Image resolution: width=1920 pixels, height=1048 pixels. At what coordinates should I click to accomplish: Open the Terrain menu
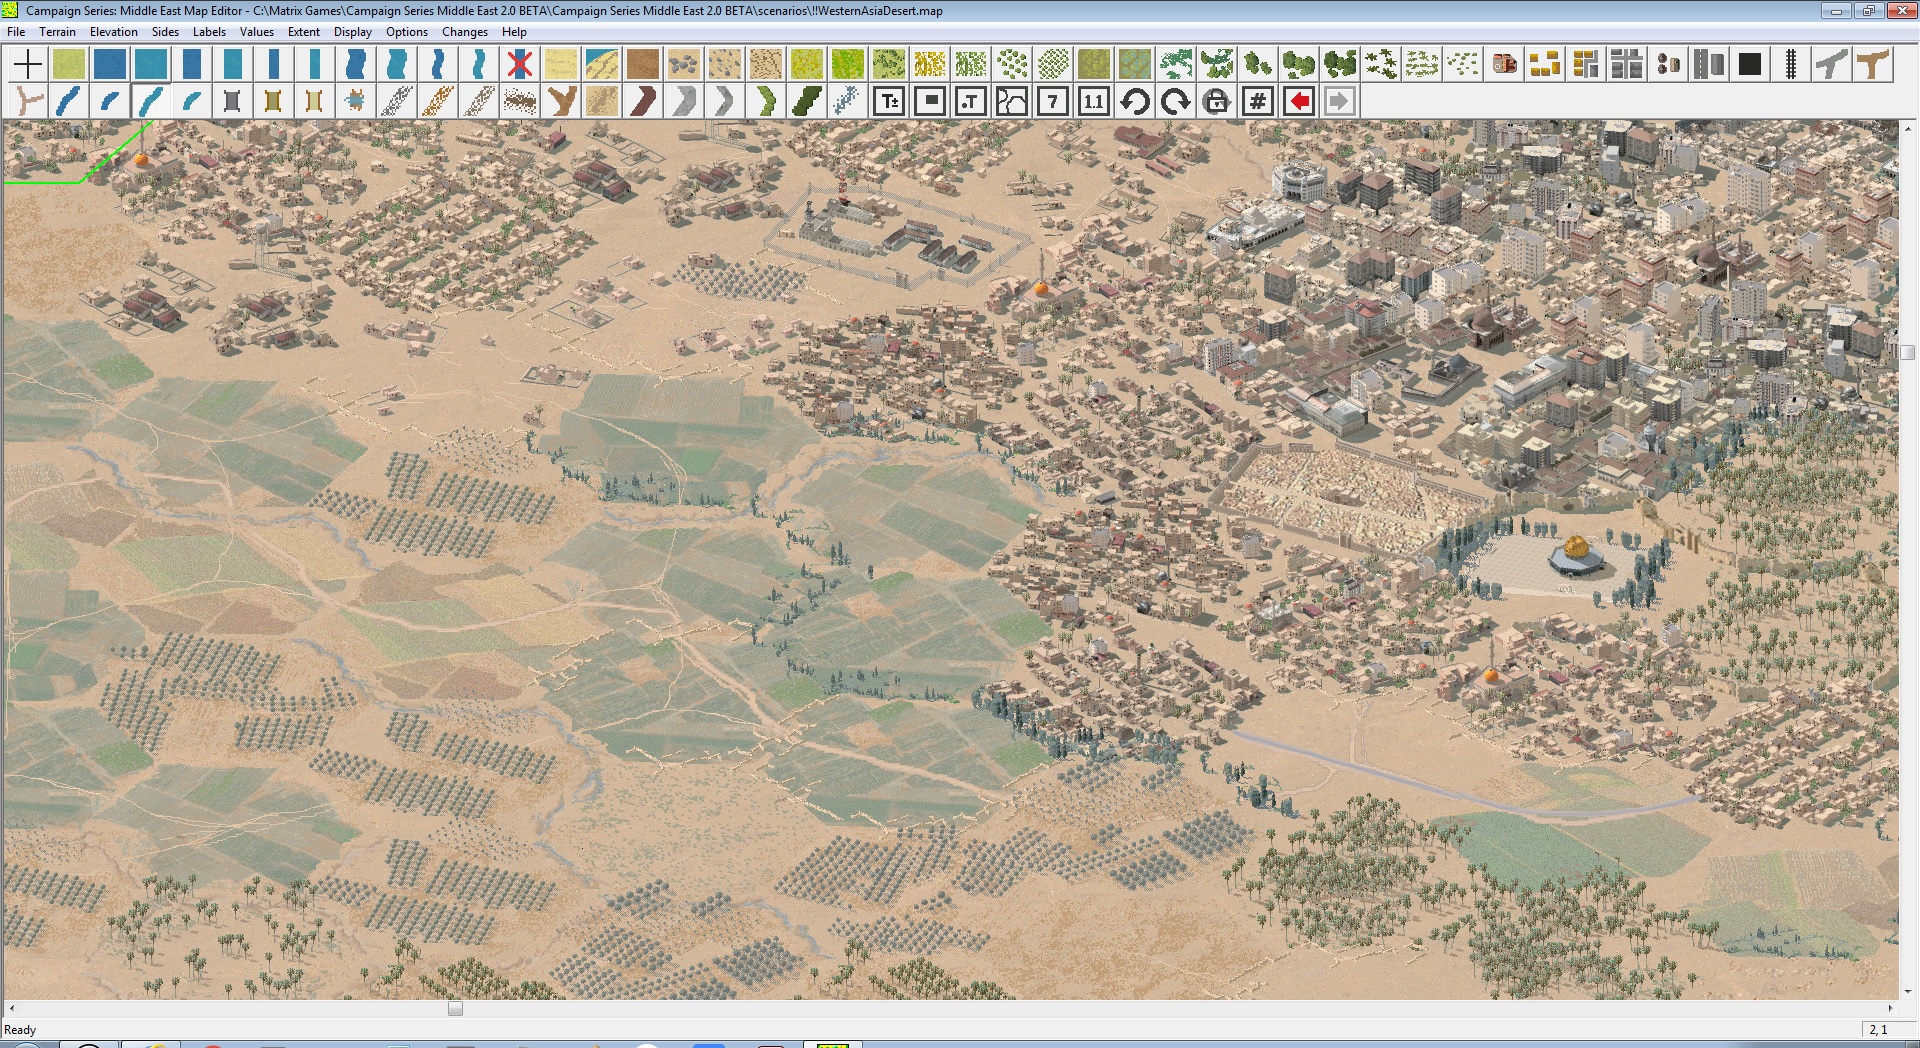click(x=57, y=32)
